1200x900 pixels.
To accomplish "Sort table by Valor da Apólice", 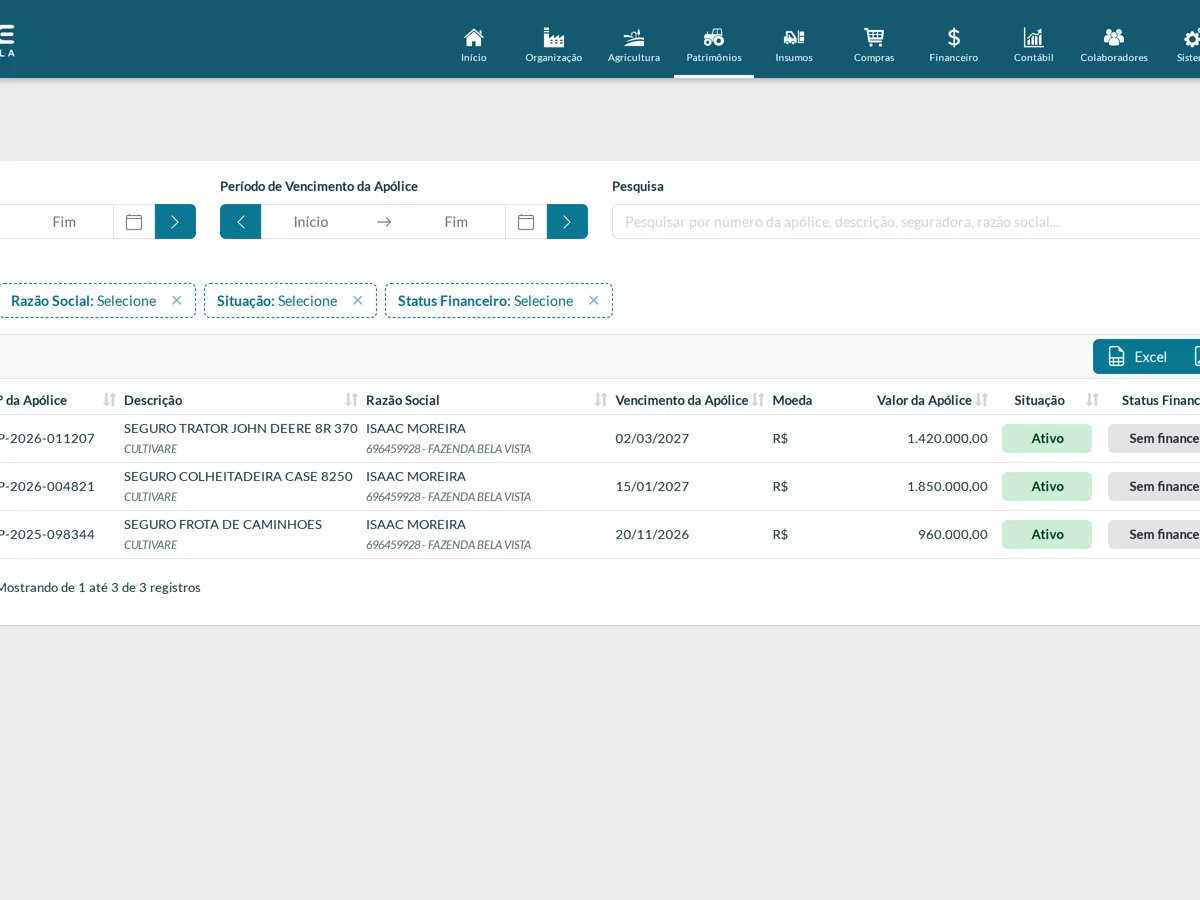I will click(982, 400).
